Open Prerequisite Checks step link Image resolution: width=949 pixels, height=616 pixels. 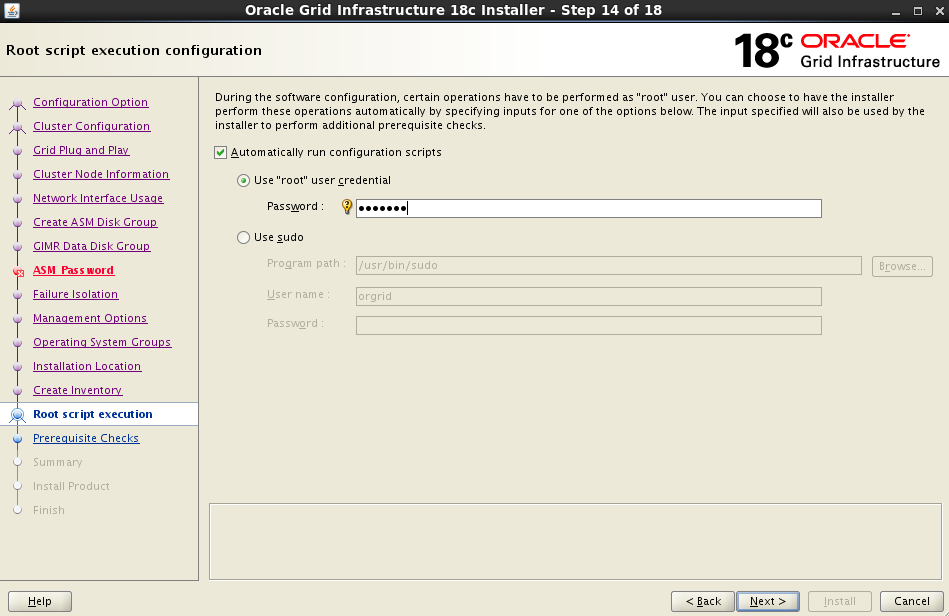point(86,438)
